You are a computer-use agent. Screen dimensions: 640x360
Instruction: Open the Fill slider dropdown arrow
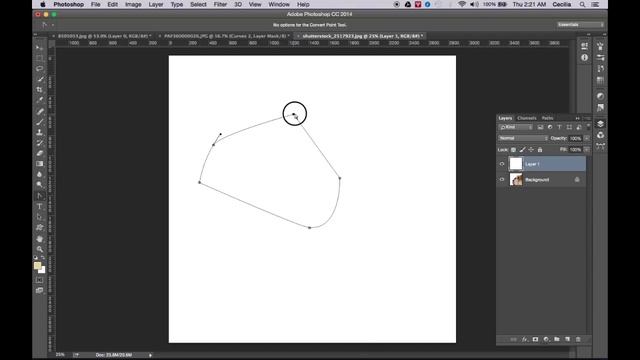[587, 150]
